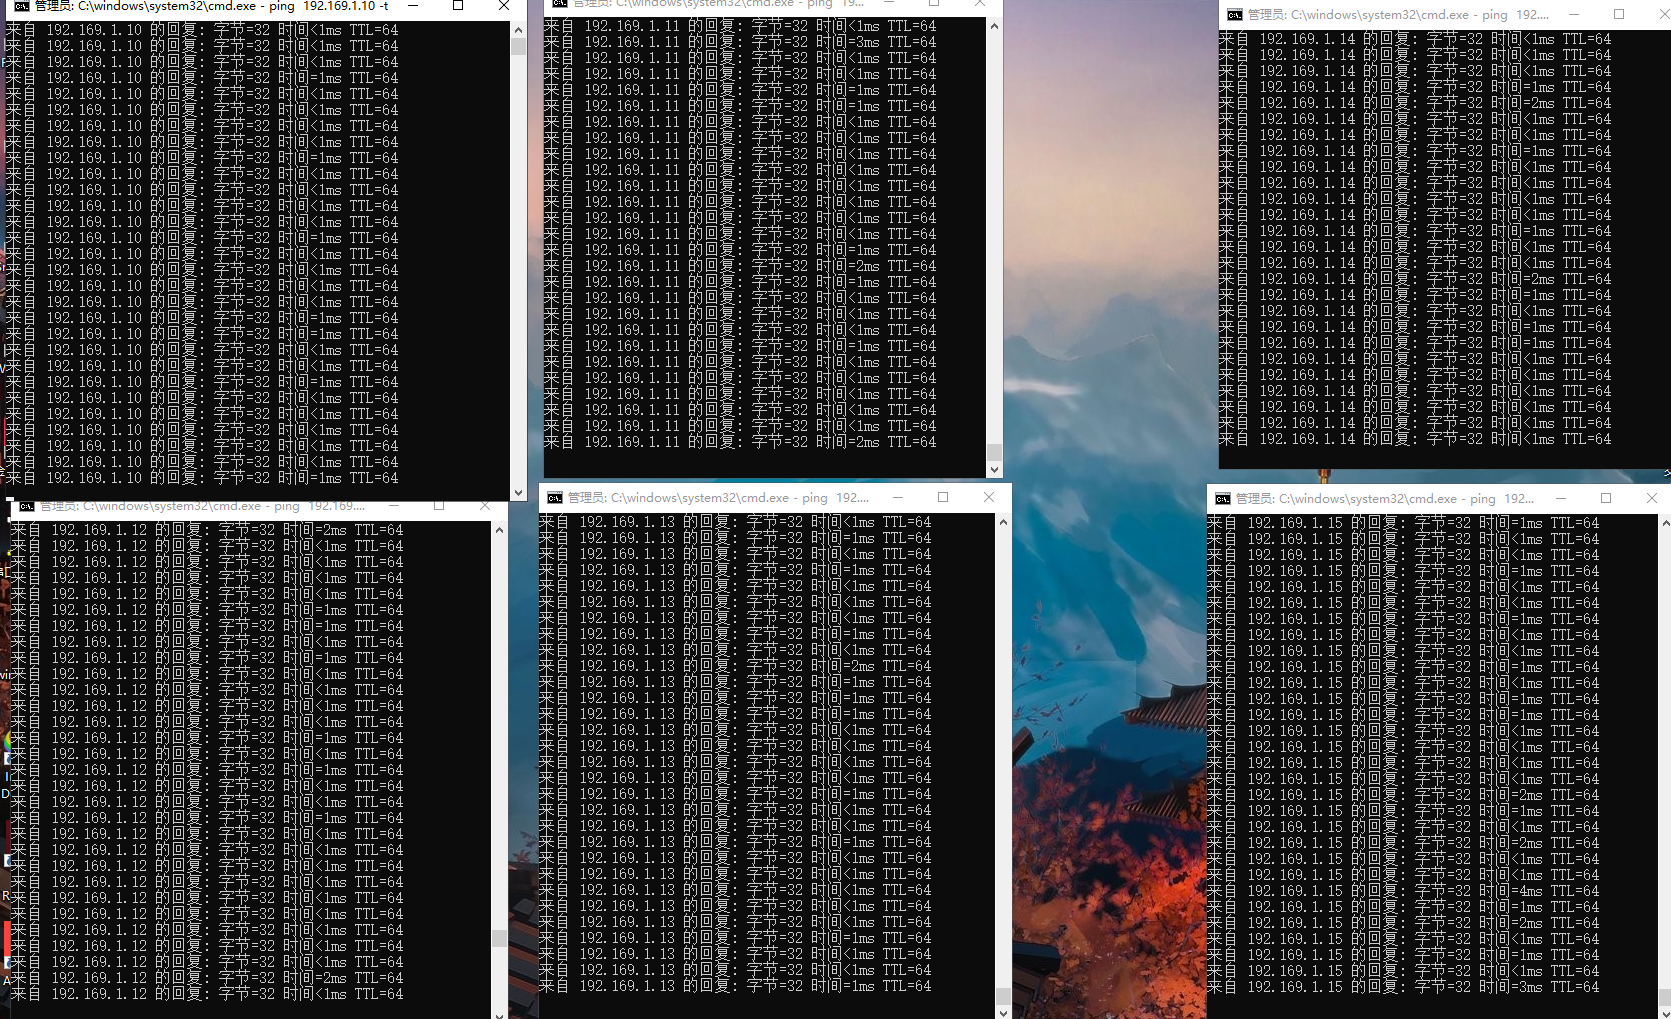
Task: Click cmd title icon of 192.169.1.12 window
Action: click(27, 506)
